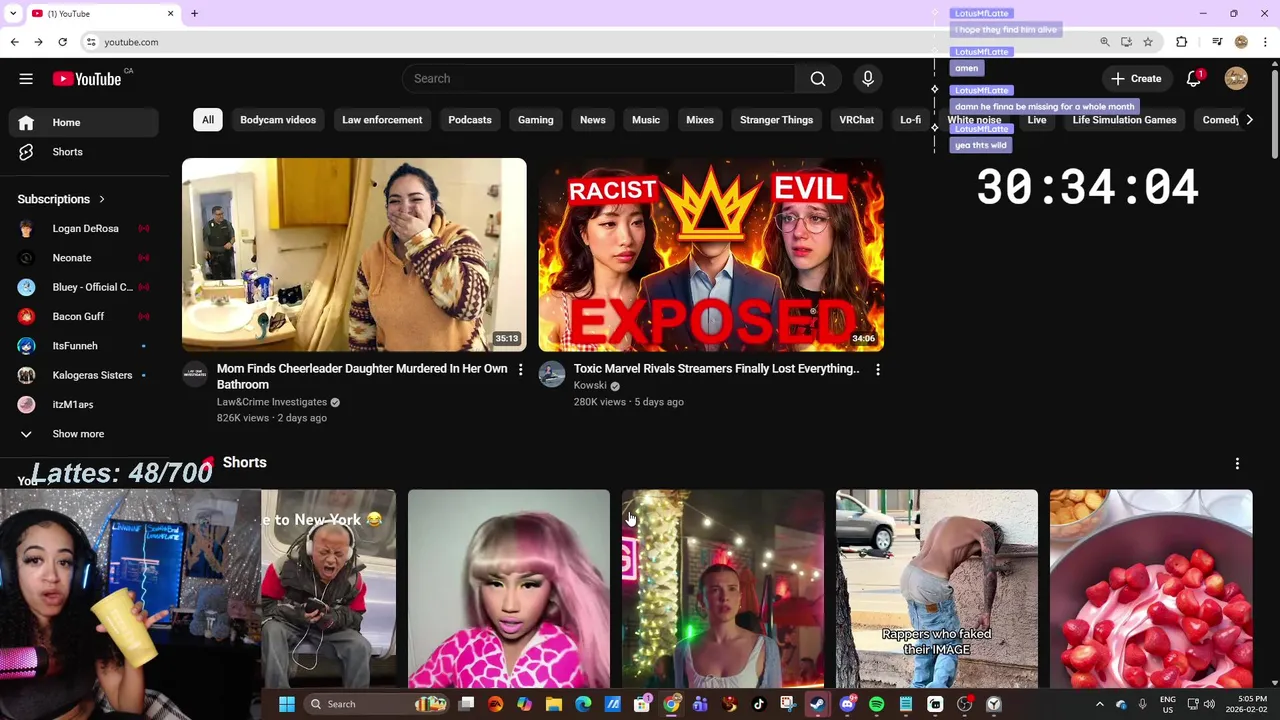Viewport: 1280px width, 720px height.
Task: Click Kowski channel avatar
Action: click(552, 374)
